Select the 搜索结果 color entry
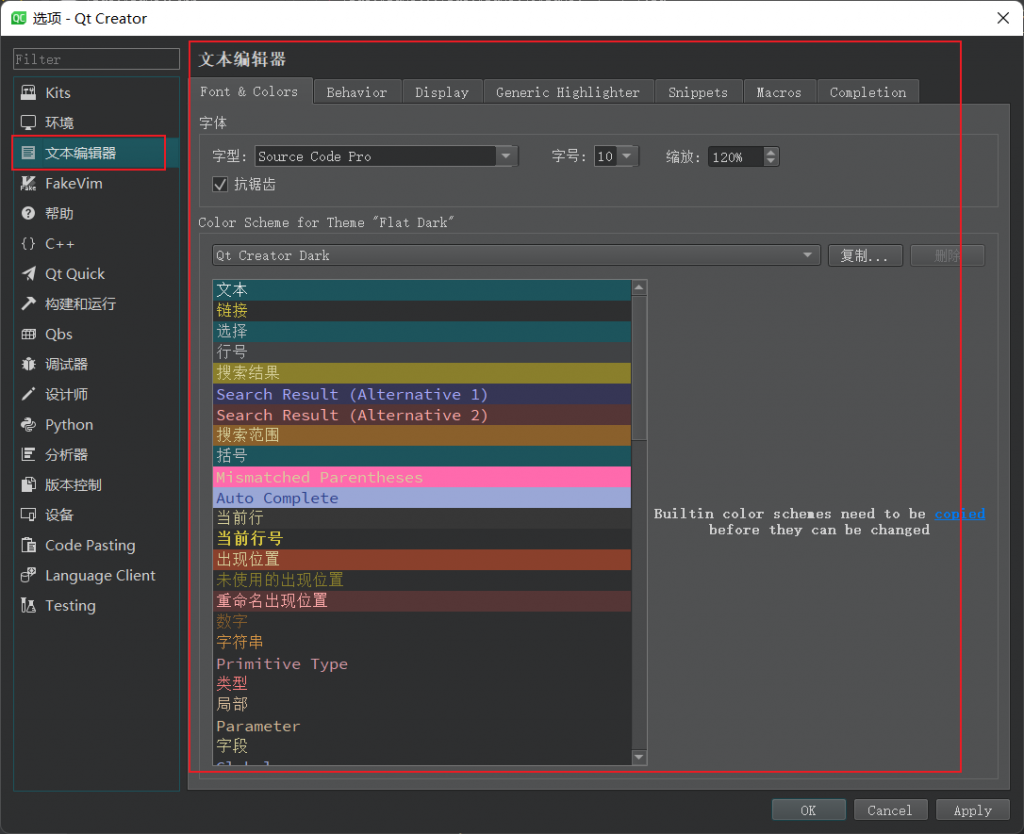This screenshot has width=1024, height=834. (x=422, y=373)
